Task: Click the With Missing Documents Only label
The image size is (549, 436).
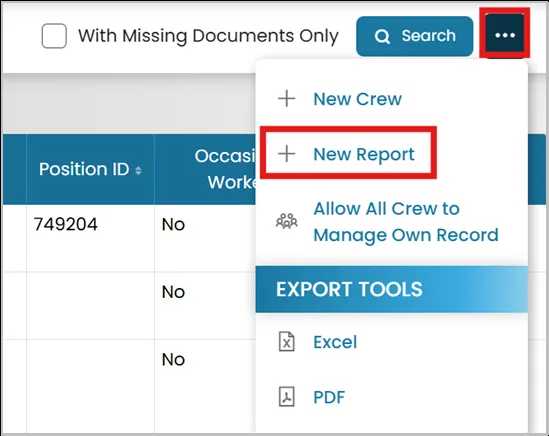Action: click(x=208, y=36)
